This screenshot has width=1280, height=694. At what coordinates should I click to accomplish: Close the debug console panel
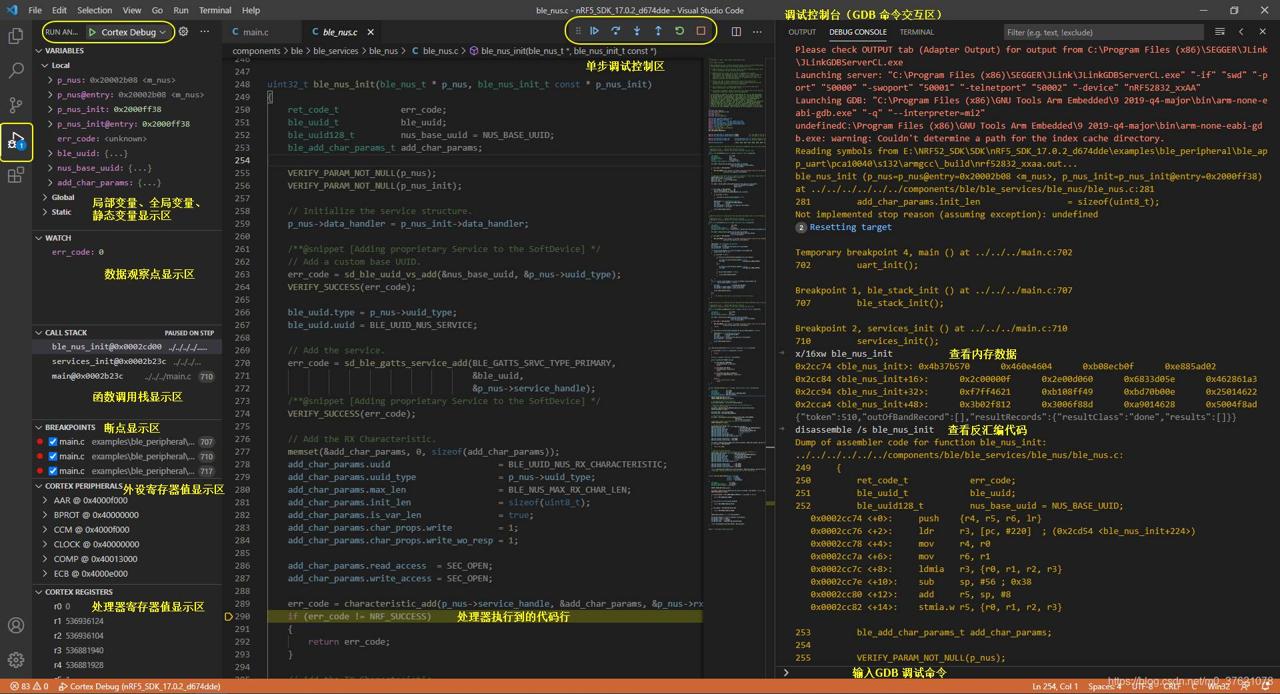[1263, 32]
